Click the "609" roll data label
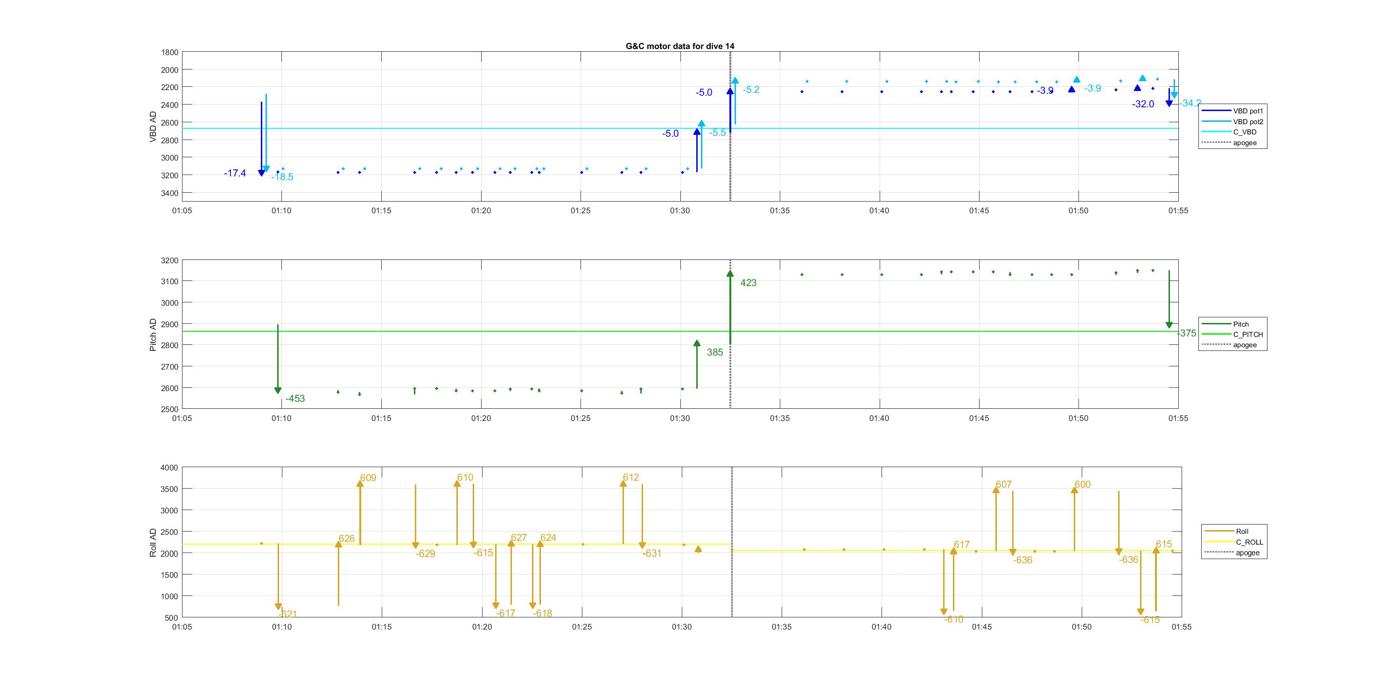This screenshot has height=693, width=1400. (x=368, y=478)
